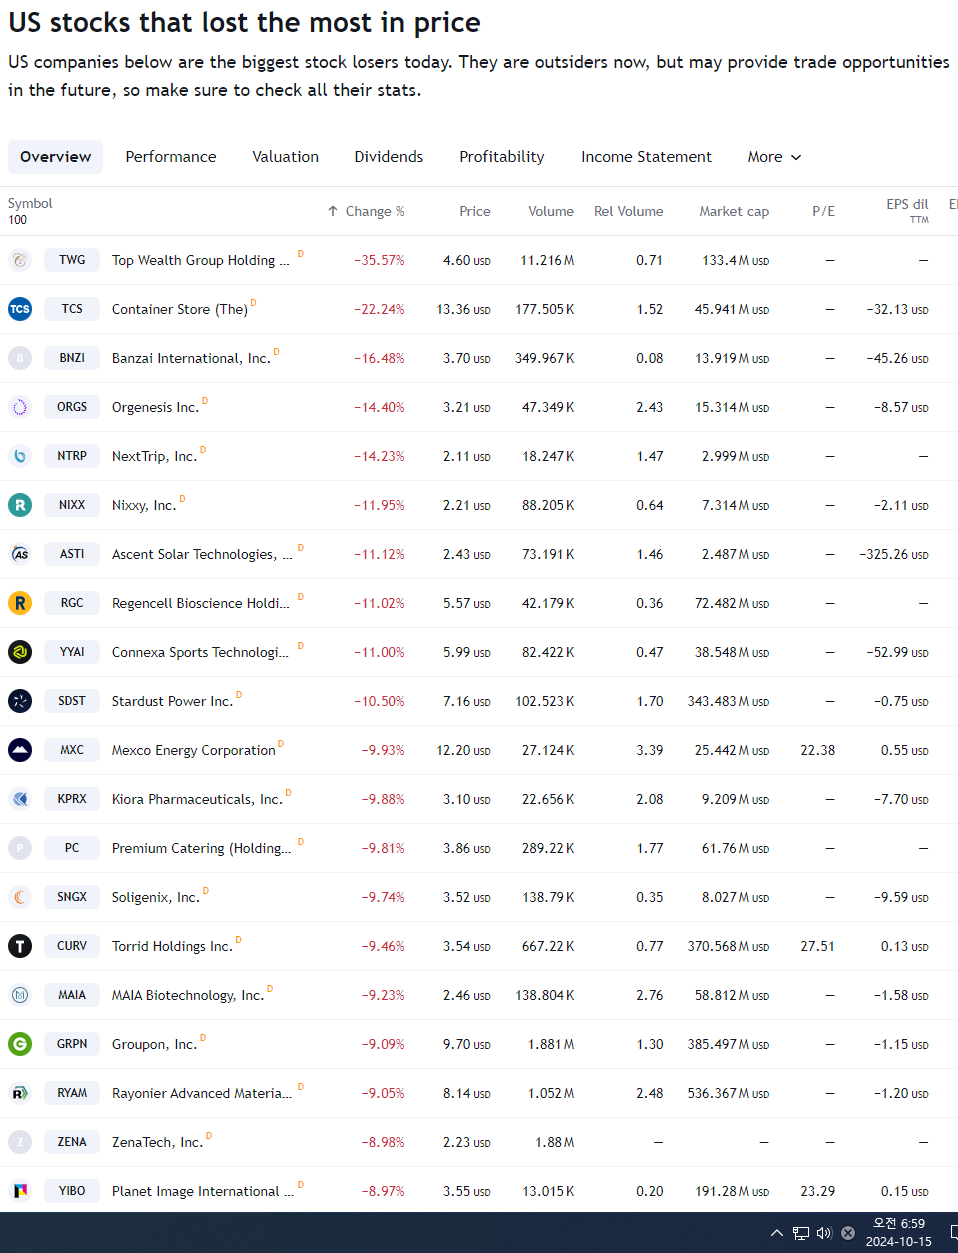
Task: Click the TWG company logo icon
Action: pos(20,260)
